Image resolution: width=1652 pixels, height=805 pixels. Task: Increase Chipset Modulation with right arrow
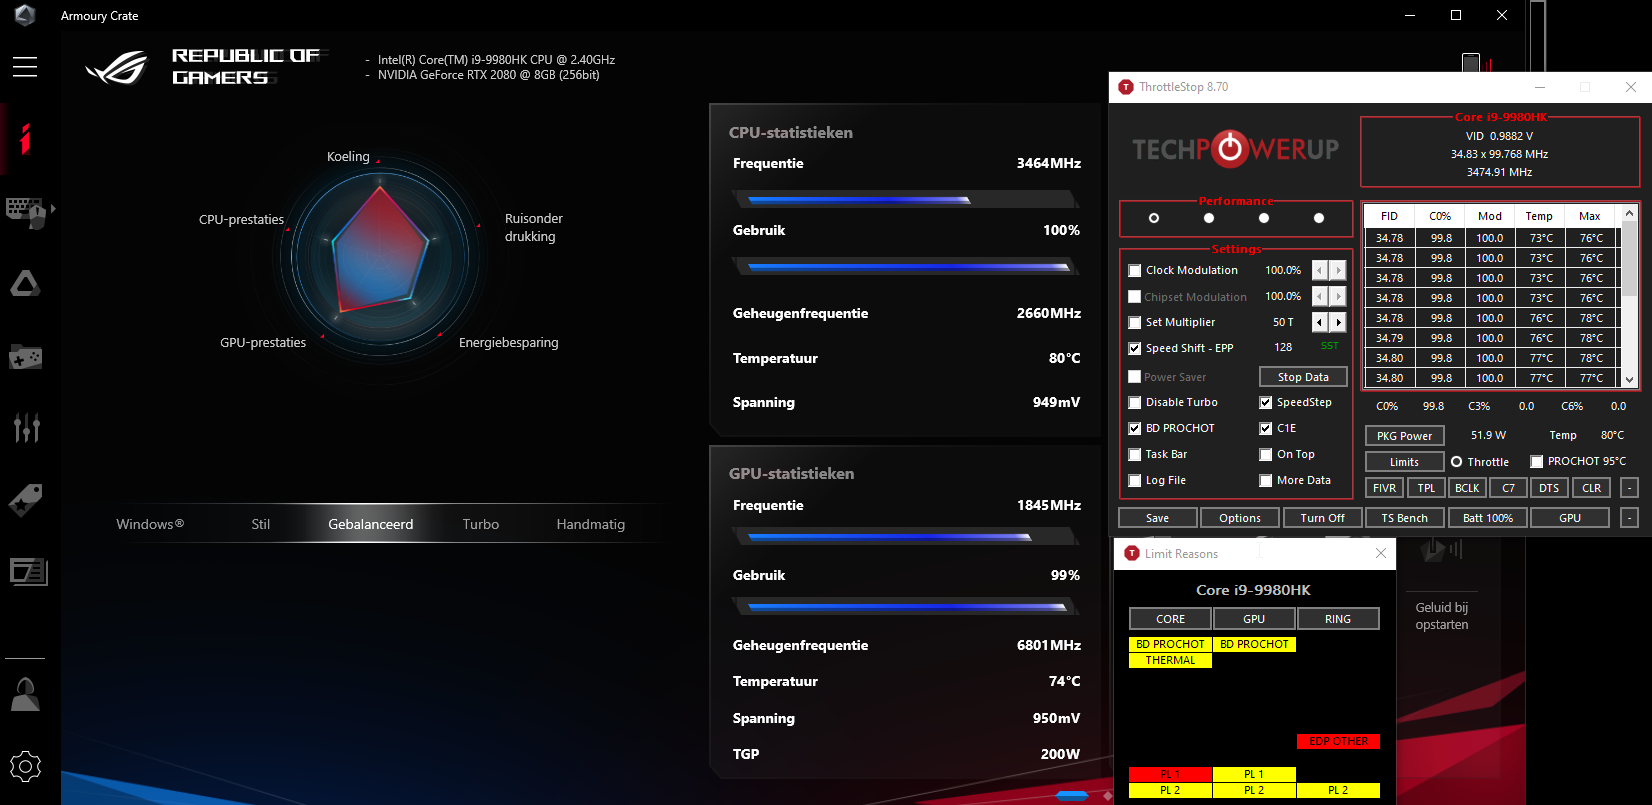pos(1338,296)
